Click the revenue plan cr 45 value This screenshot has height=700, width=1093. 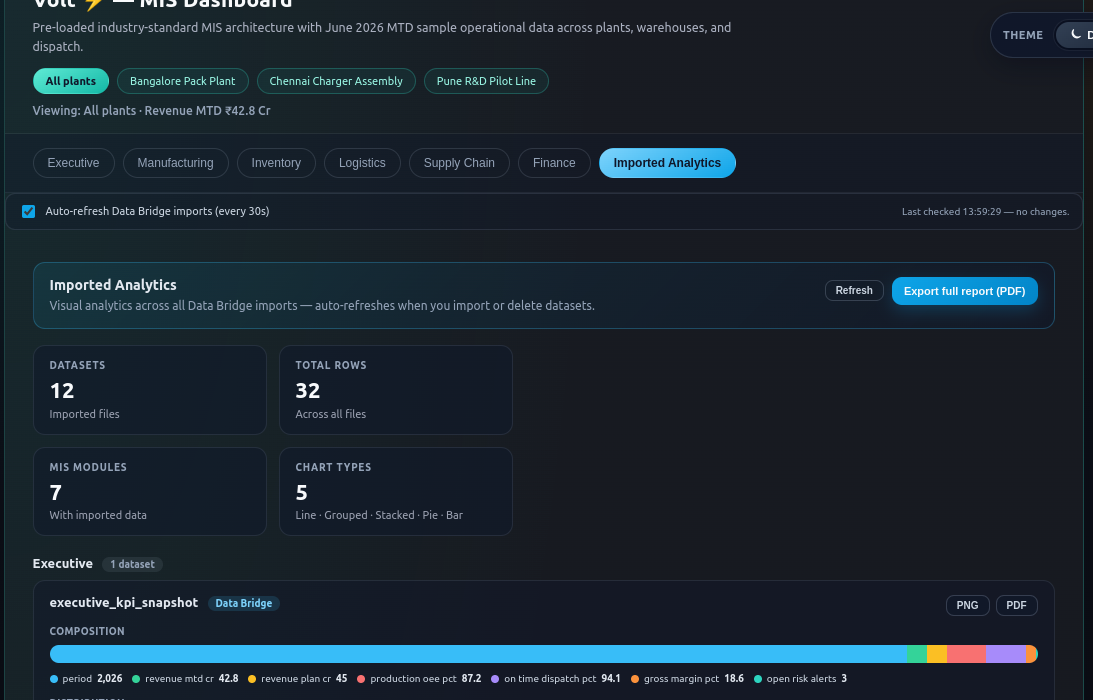point(342,678)
